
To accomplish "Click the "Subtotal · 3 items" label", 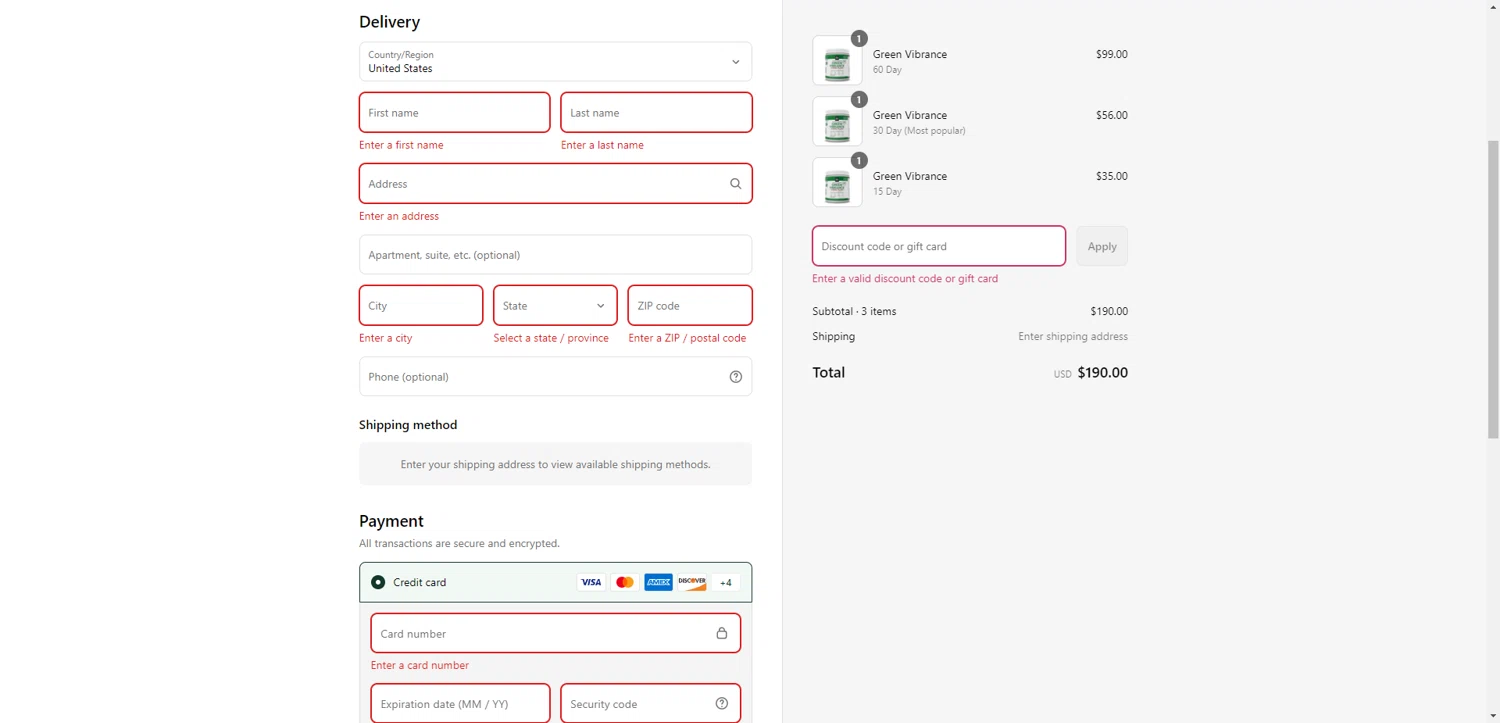I will (854, 311).
